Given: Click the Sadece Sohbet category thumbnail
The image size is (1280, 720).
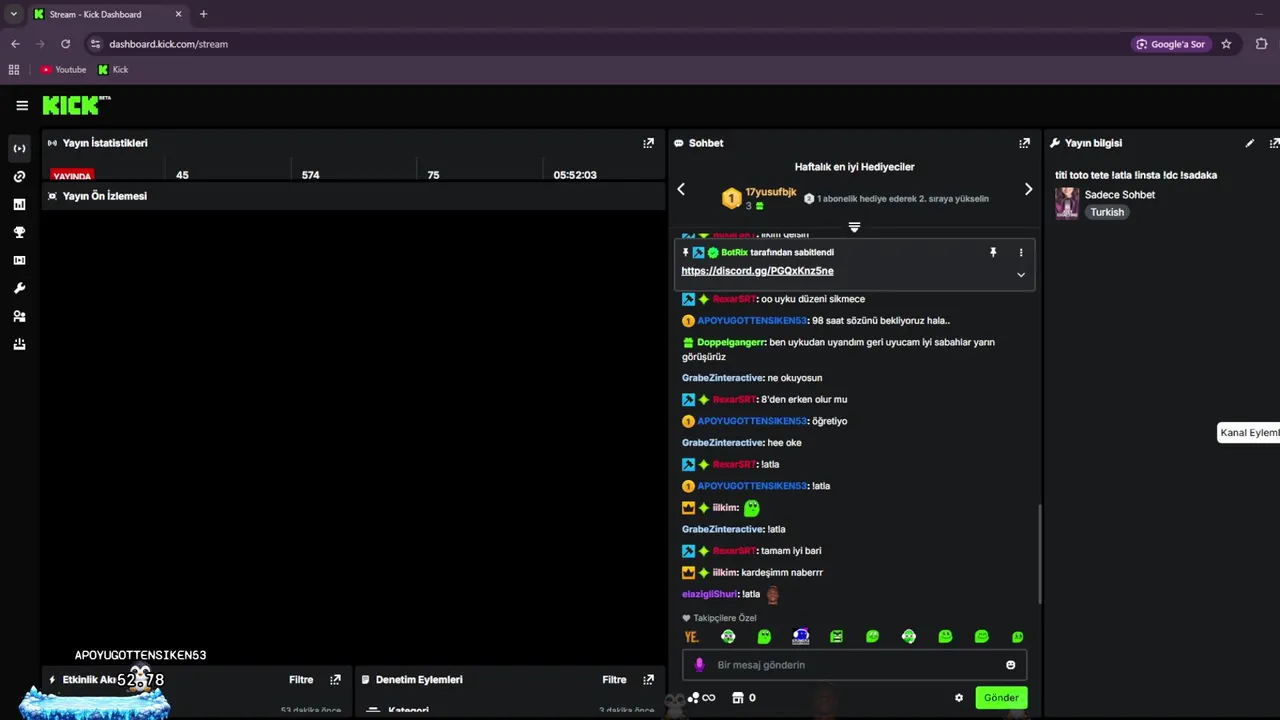Looking at the screenshot, I should (x=1067, y=203).
